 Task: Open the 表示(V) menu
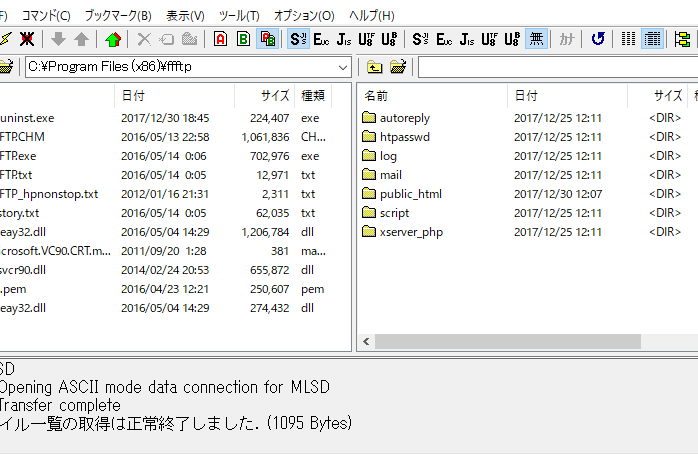click(185, 15)
